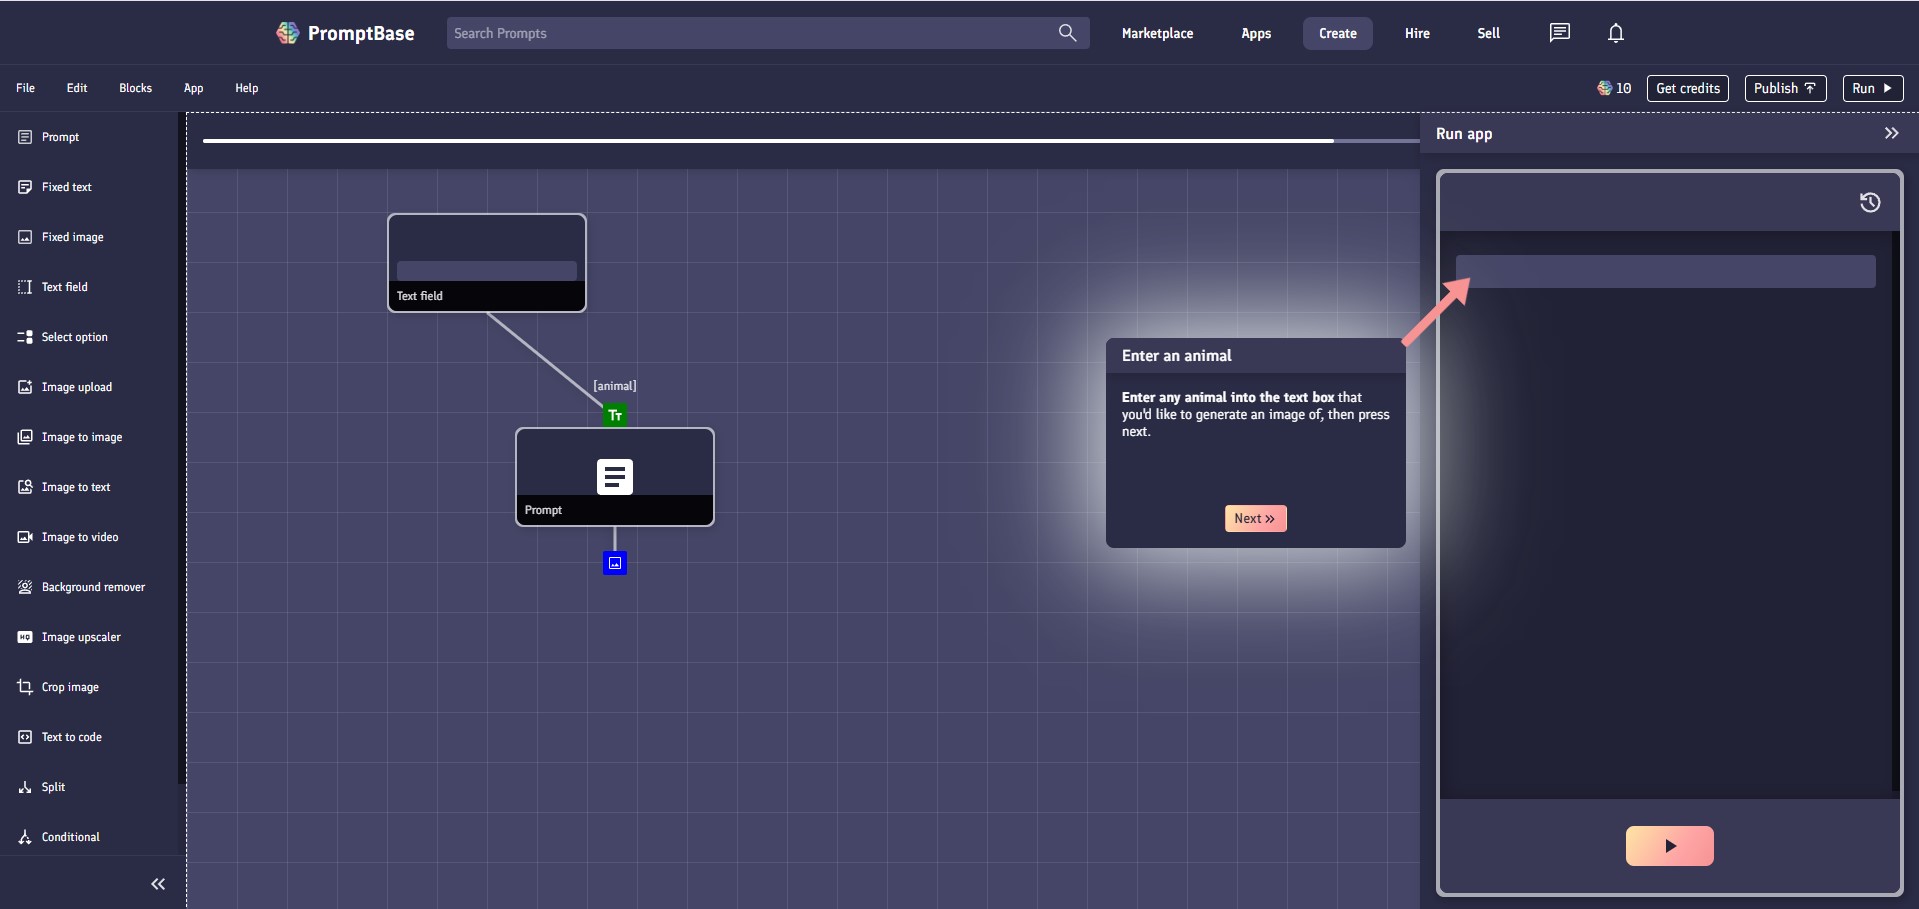Click the Run button in toolbar
1919x909 pixels.
coord(1872,88)
